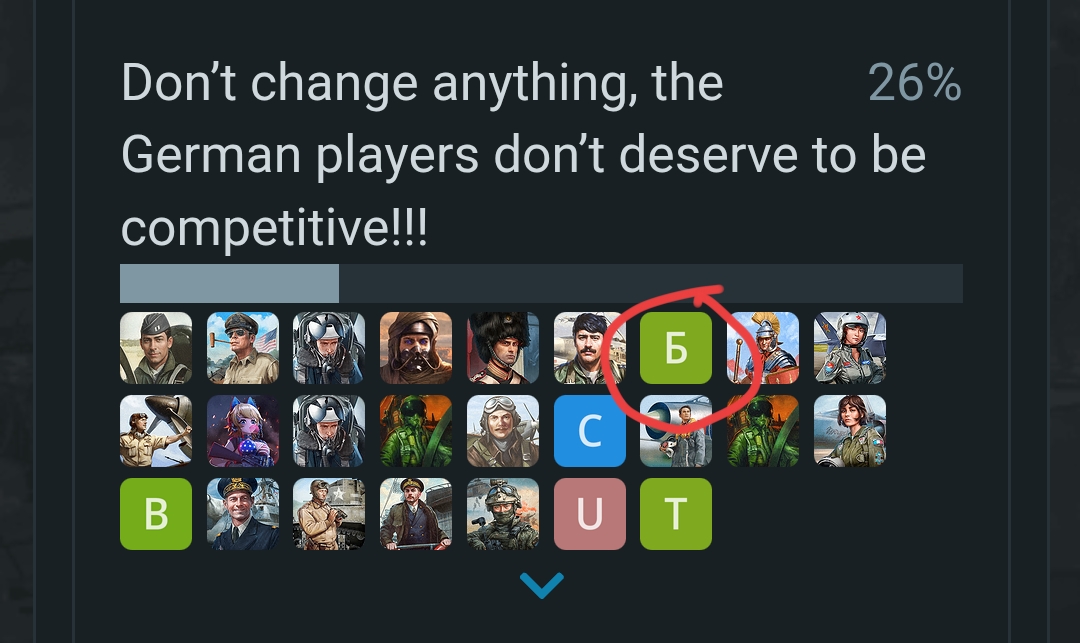This screenshot has height=643, width=1080.
Task: Open the anime girl avatar profile
Action: pyautogui.click(x=242, y=431)
